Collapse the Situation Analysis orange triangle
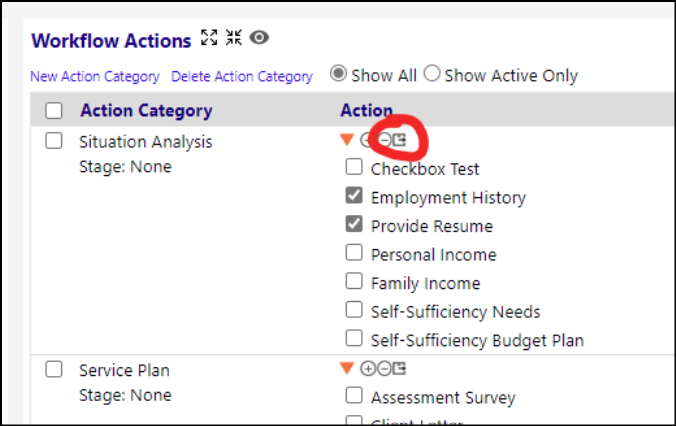676x426 pixels. (x=347, y=139)
